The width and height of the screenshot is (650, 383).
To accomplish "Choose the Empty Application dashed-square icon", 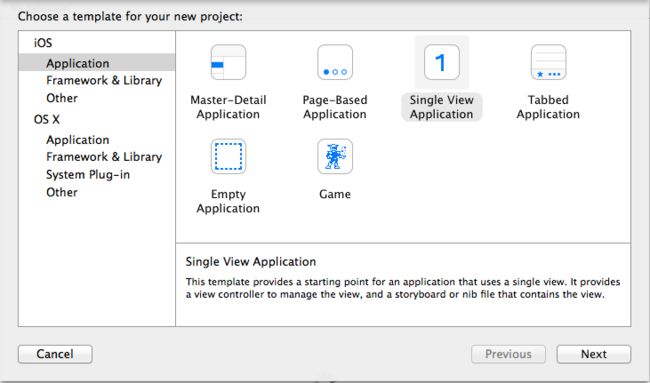I will click(228, 156).
